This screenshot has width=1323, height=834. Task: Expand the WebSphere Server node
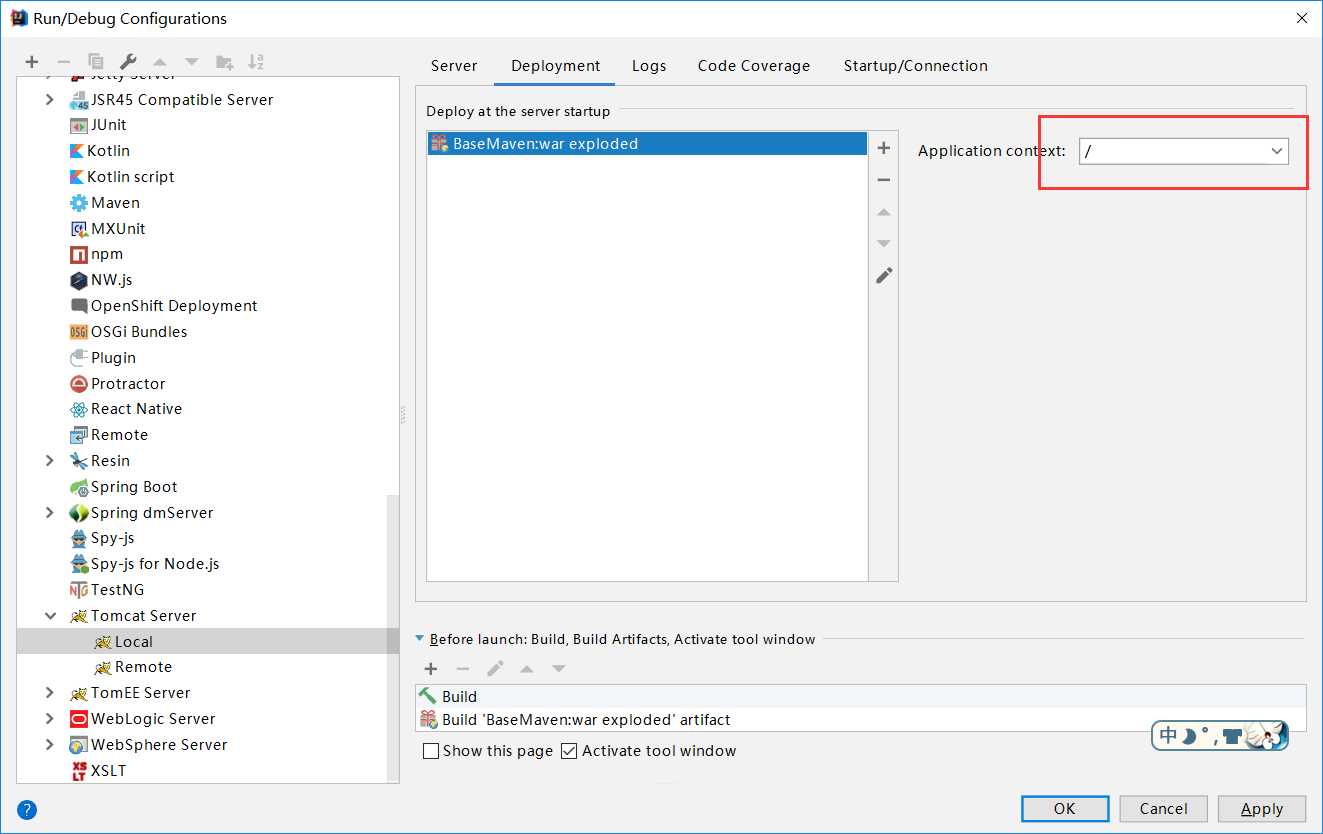point(50,745)
